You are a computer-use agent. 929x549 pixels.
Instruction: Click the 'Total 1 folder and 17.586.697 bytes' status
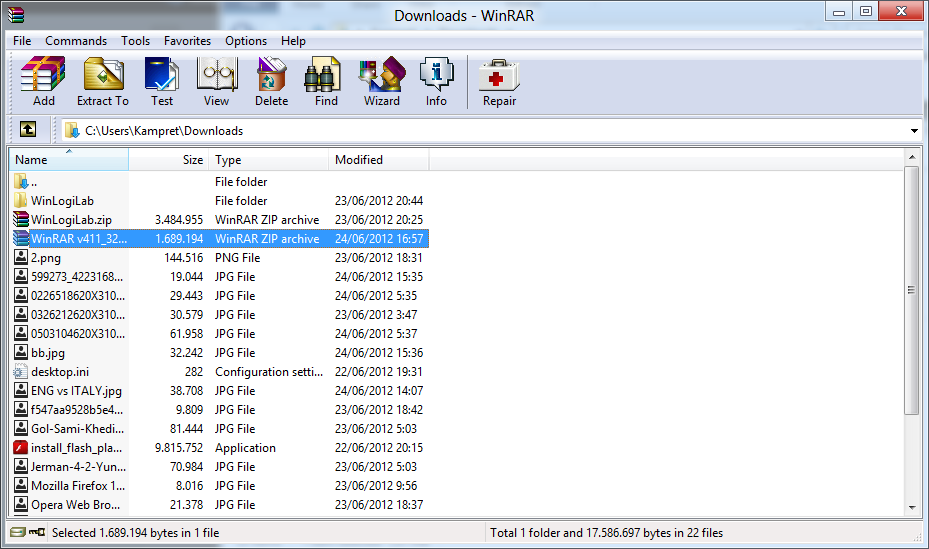click(607, 532)
